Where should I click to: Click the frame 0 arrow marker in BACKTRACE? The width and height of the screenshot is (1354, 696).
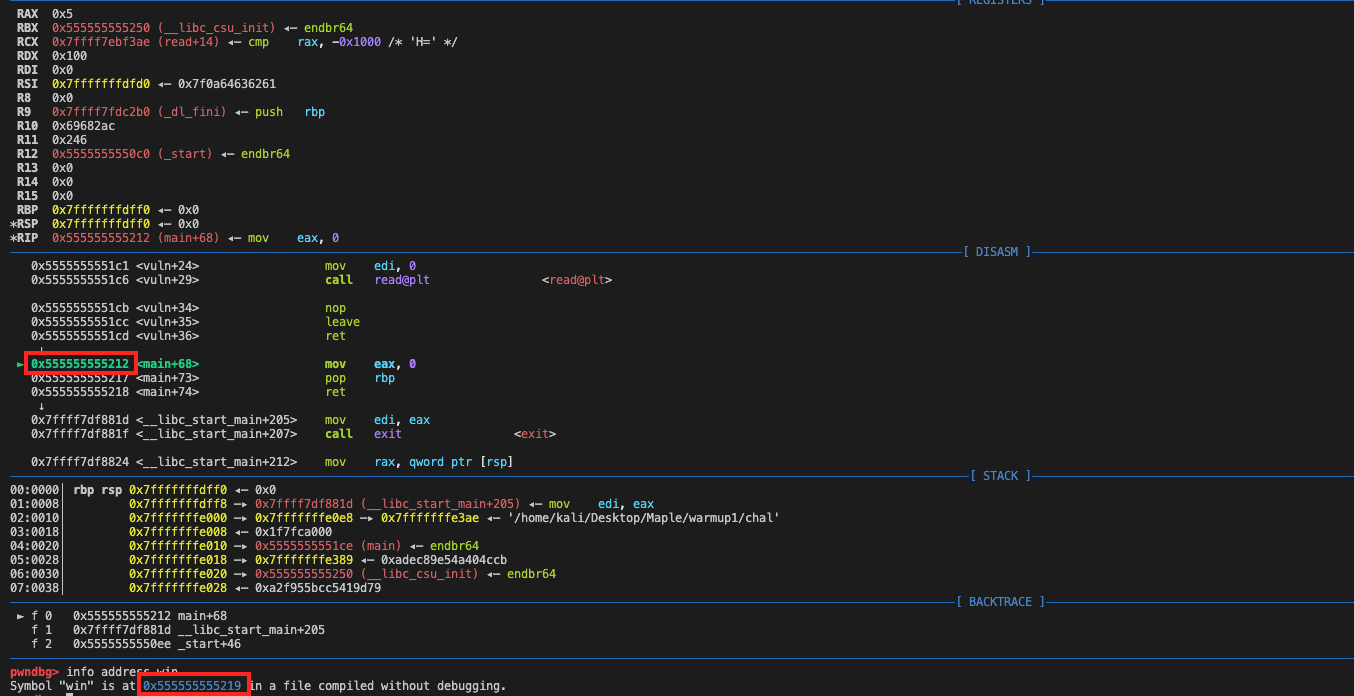pyautogui.click(x=21, y=616)
